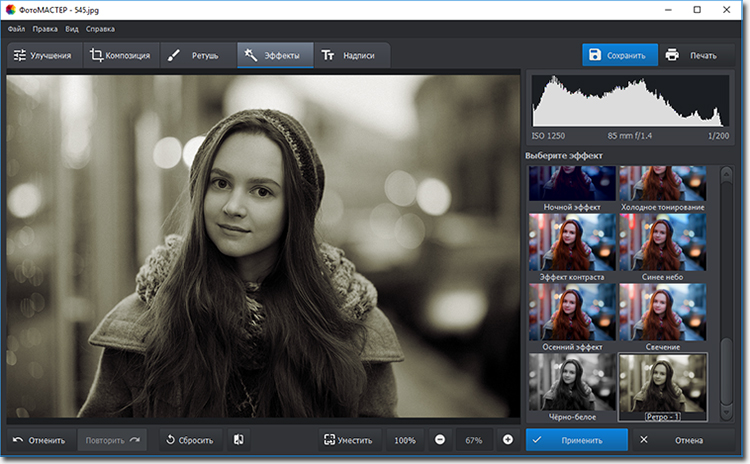
Task: Click the Отменить undo button
Action: pyautogui.click(x=40, y=440)
